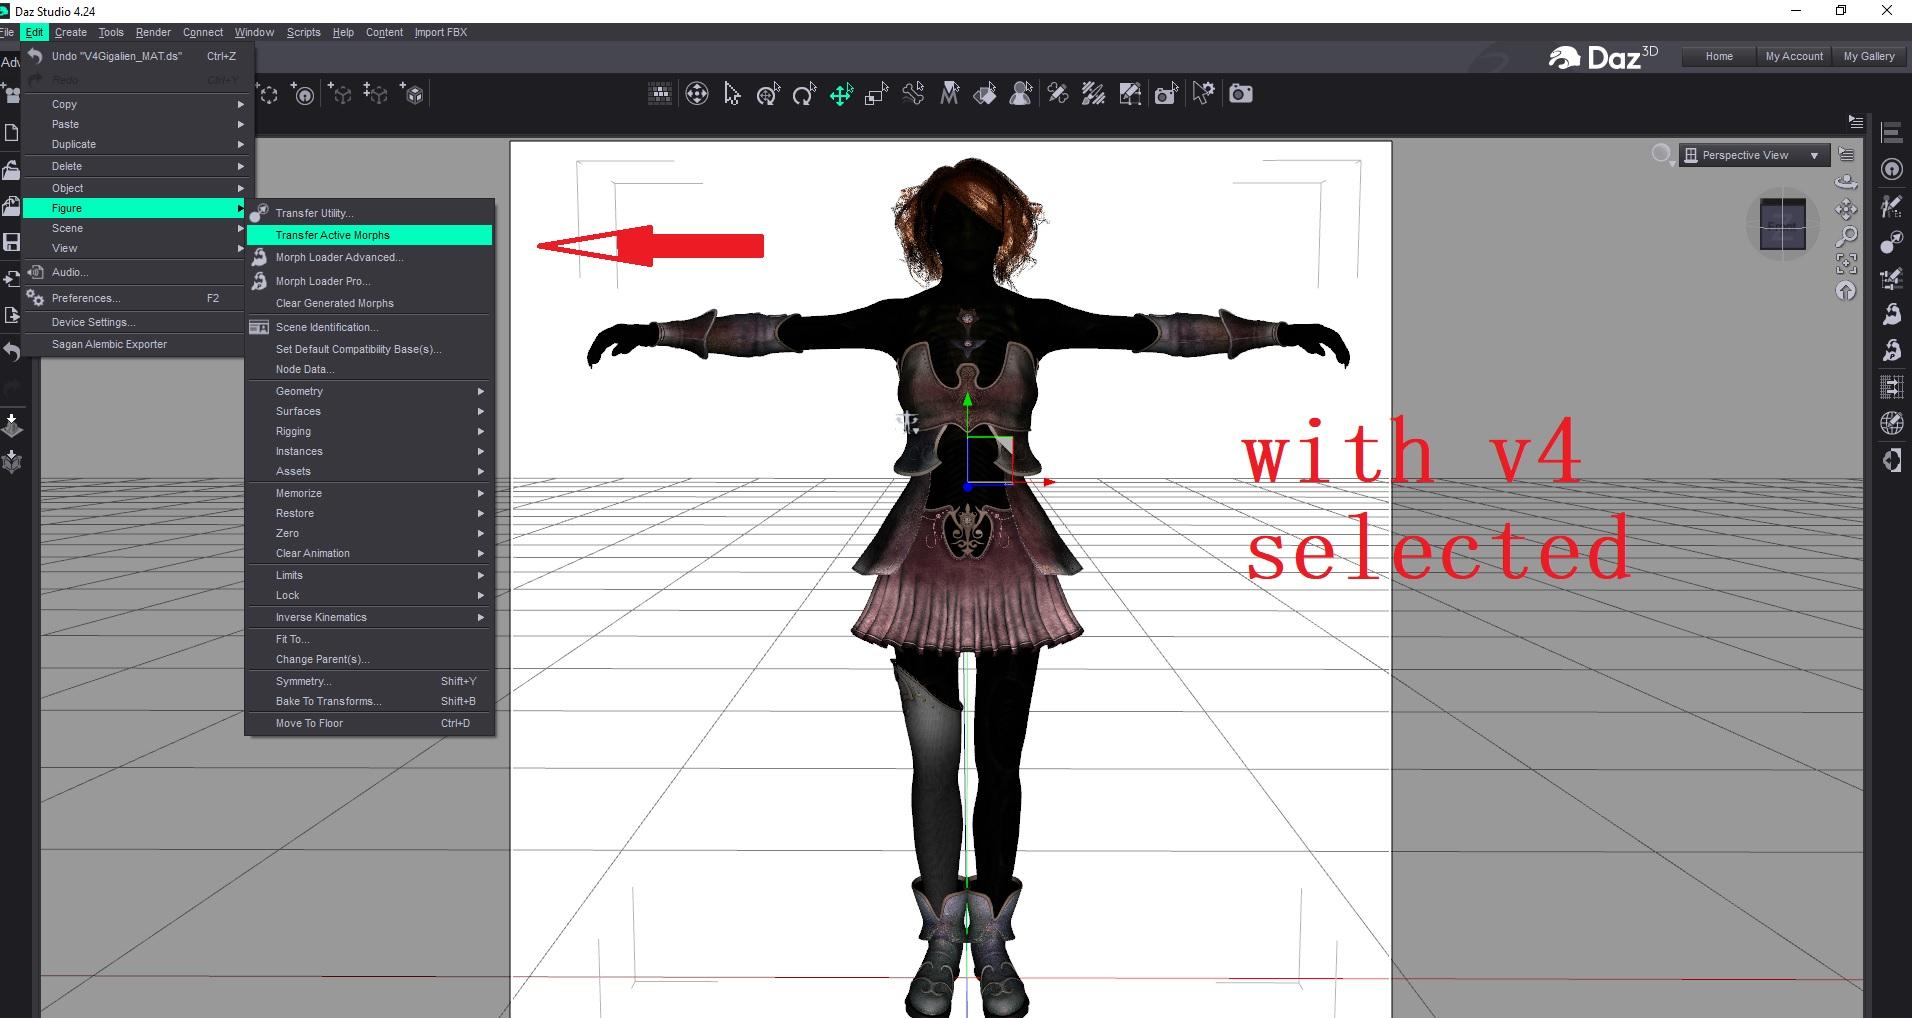Open the pane options menu at top right
This screenshot has height=1018, width=1912.
click(x=1856, y=122)
